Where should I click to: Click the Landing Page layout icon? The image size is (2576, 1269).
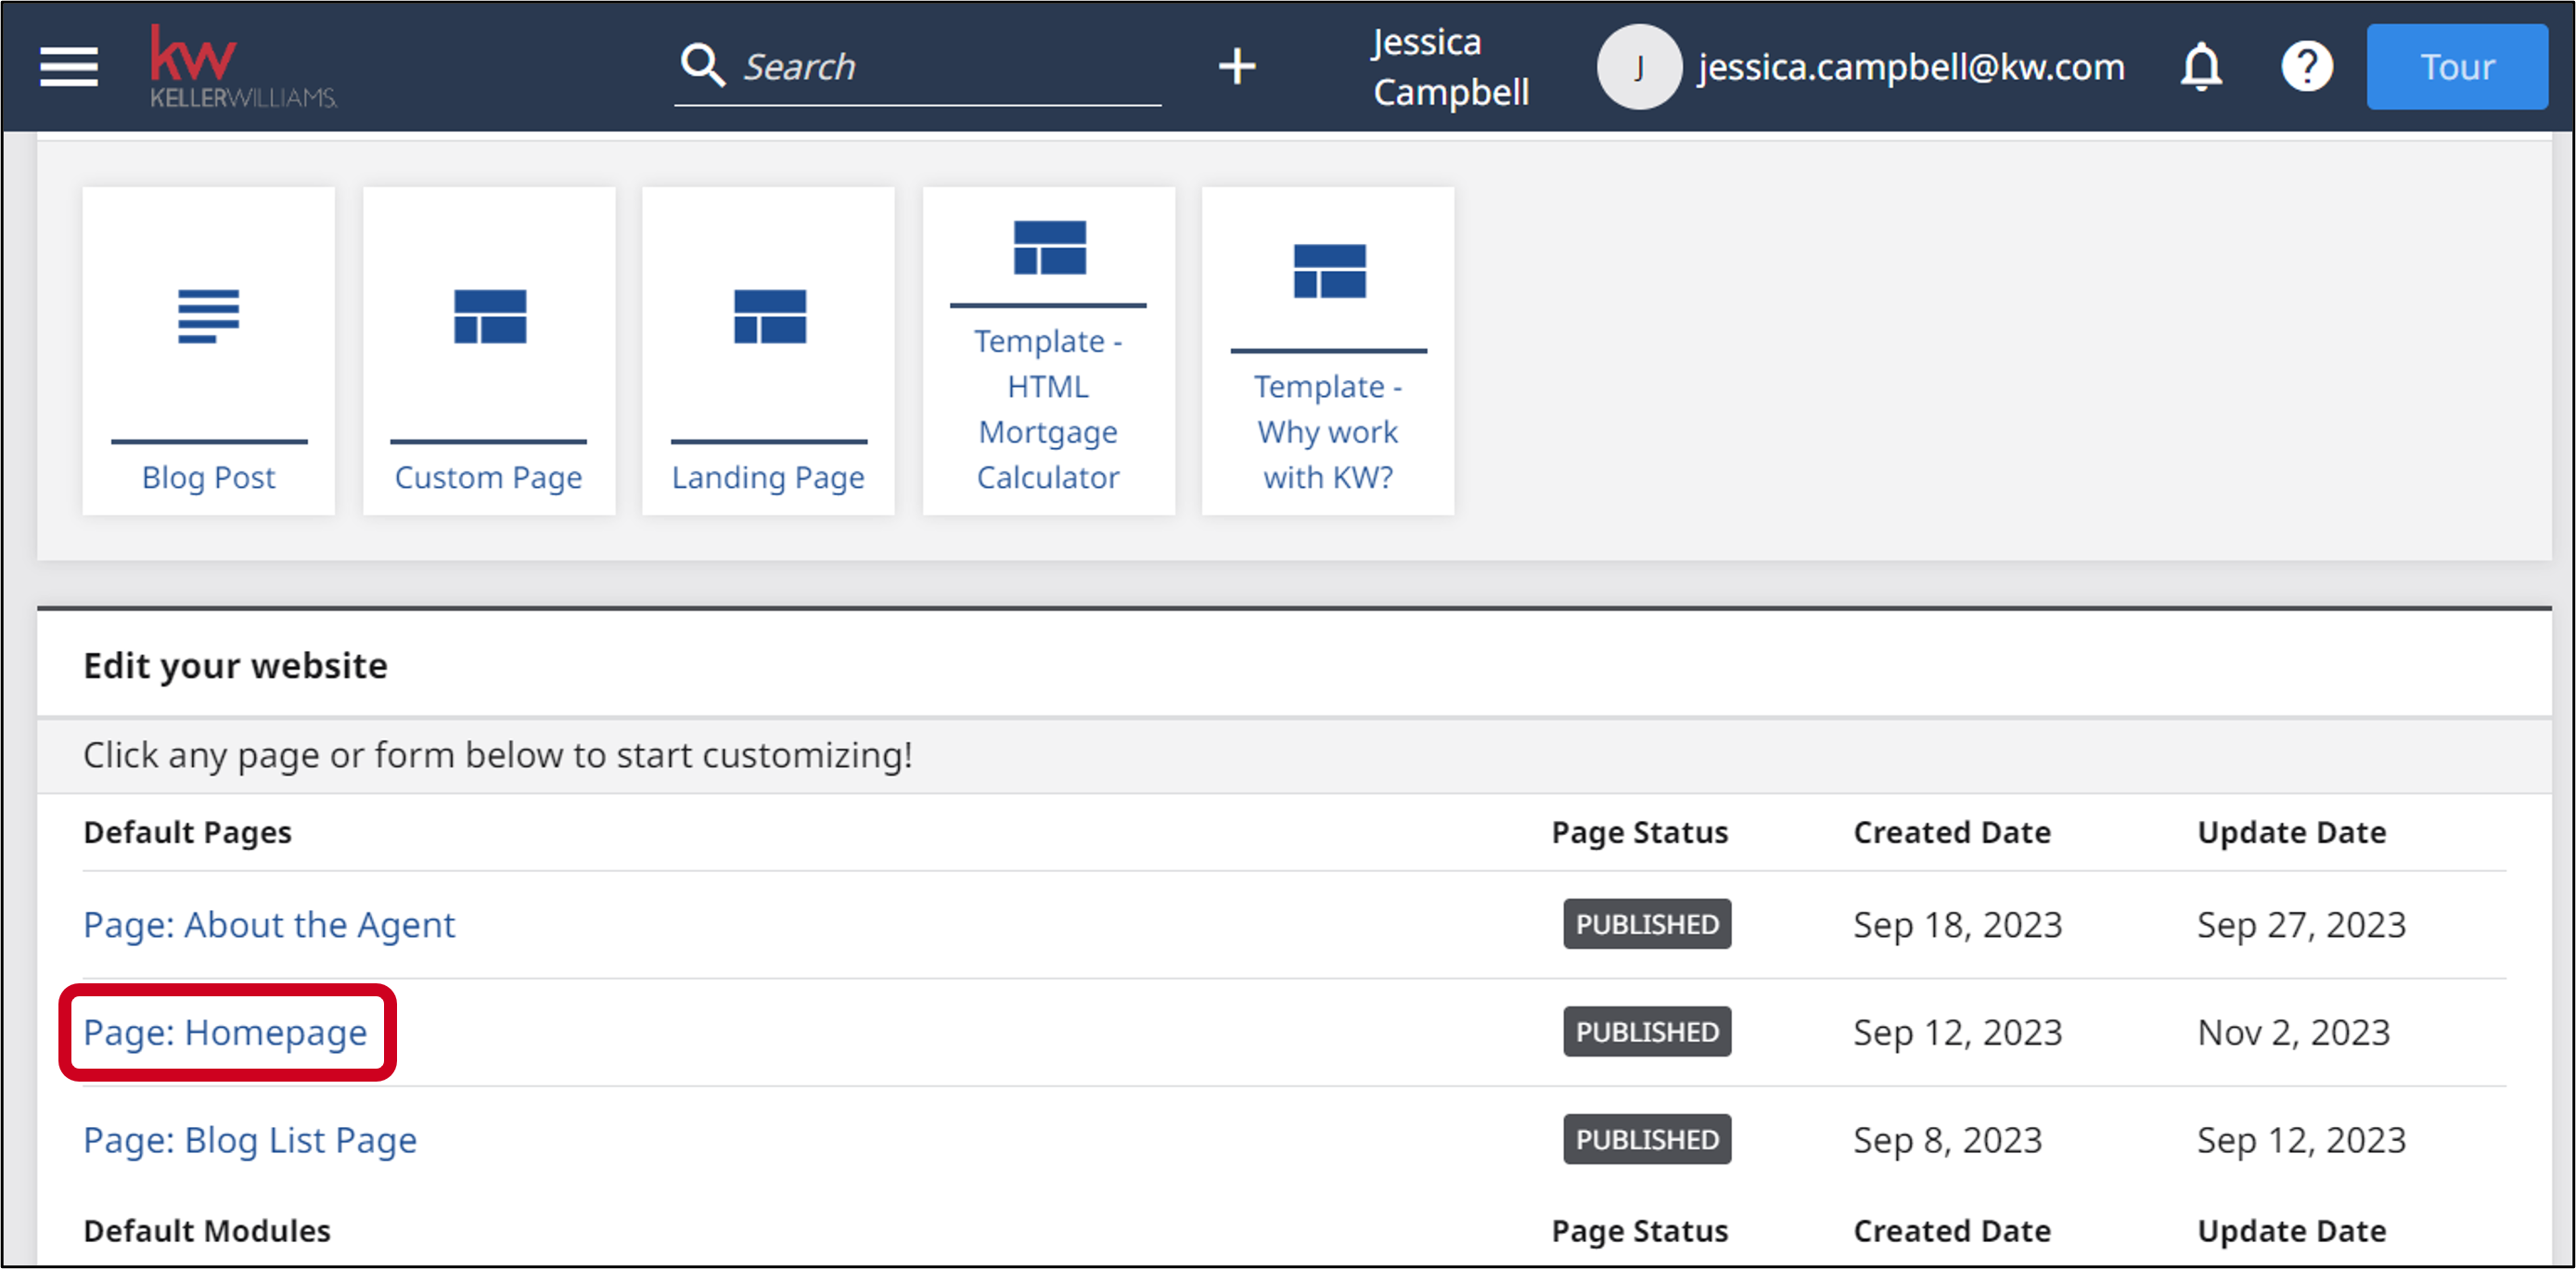(769, 316)
